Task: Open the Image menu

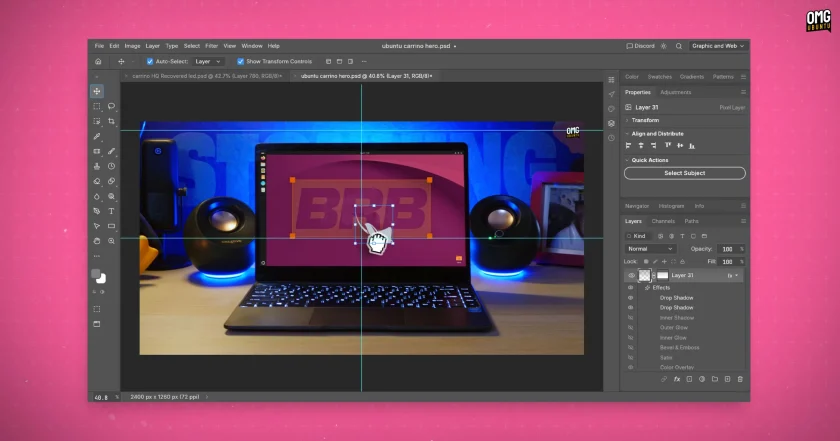Action: tap(132, 46)
